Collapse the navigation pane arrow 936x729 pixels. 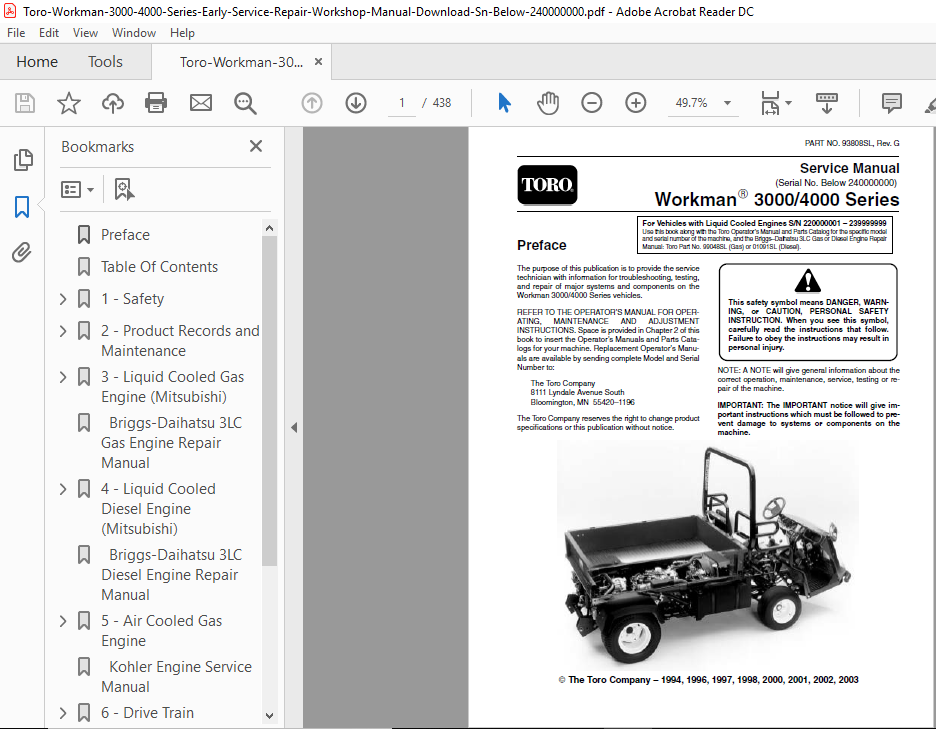(x=294, y=427)
